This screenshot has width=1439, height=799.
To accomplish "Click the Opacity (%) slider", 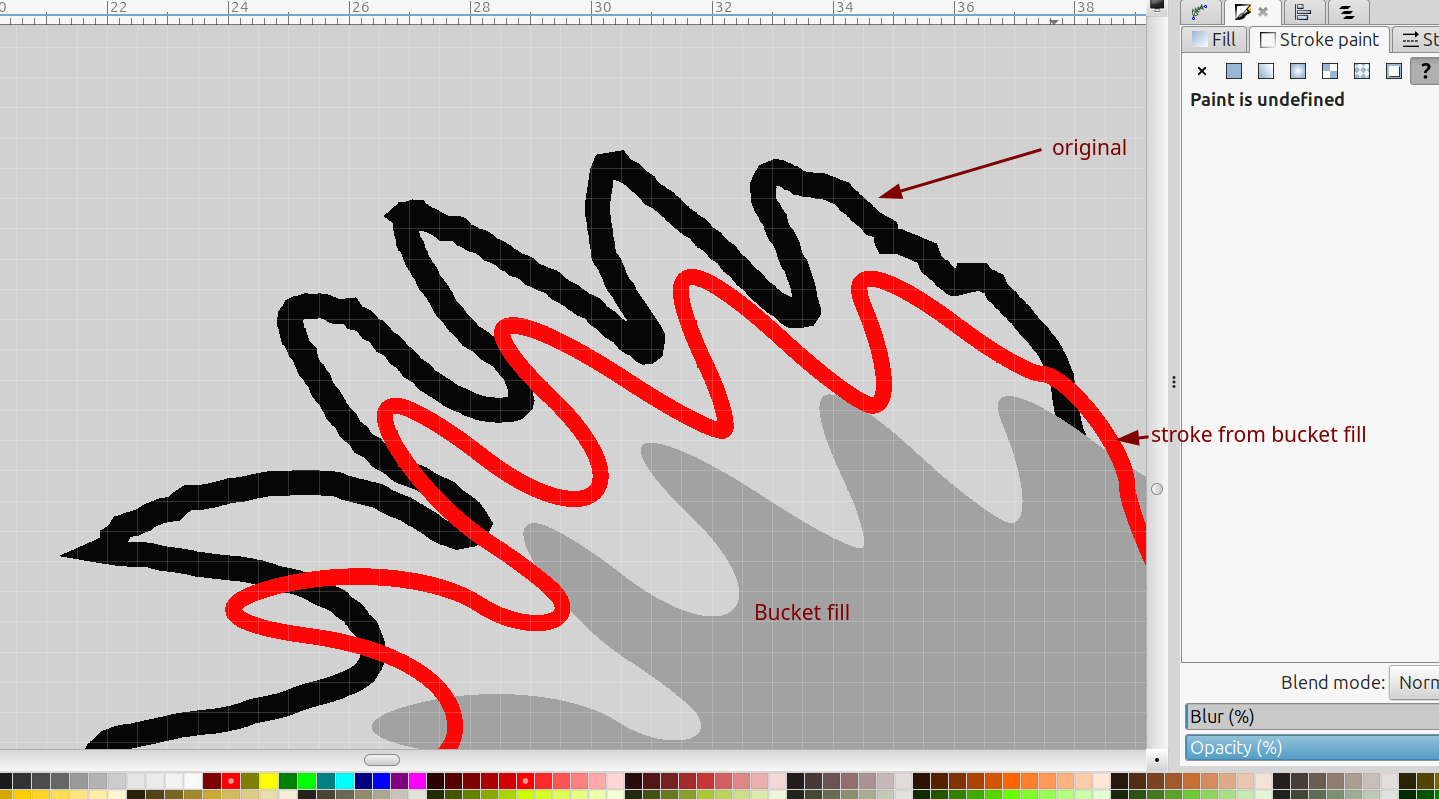I will (1312, 748).
